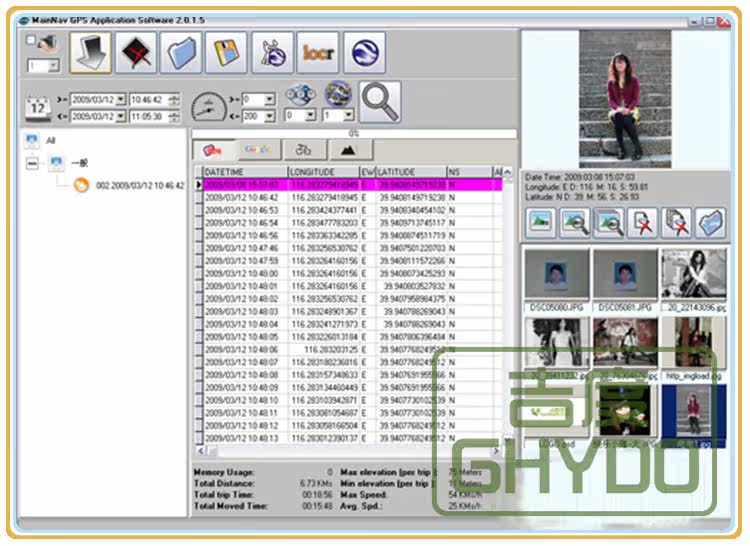Image resolution: width=750 pixels, height=546 pixels.
Task: Click the table's horizontal scrollbar left arrow
Action: pyautogui.click(x=201, y=451)
